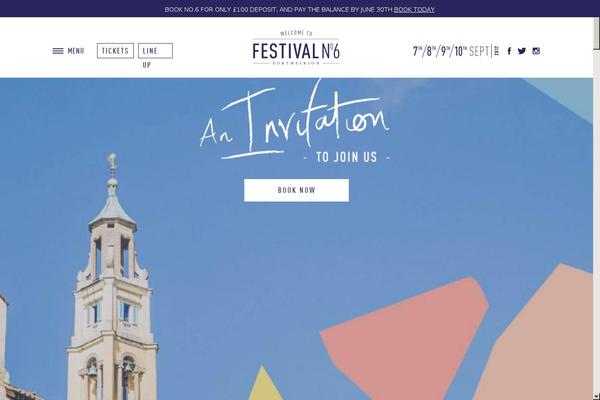
Task: Click the vertical year text beside Sept
Action: point(496,51)
